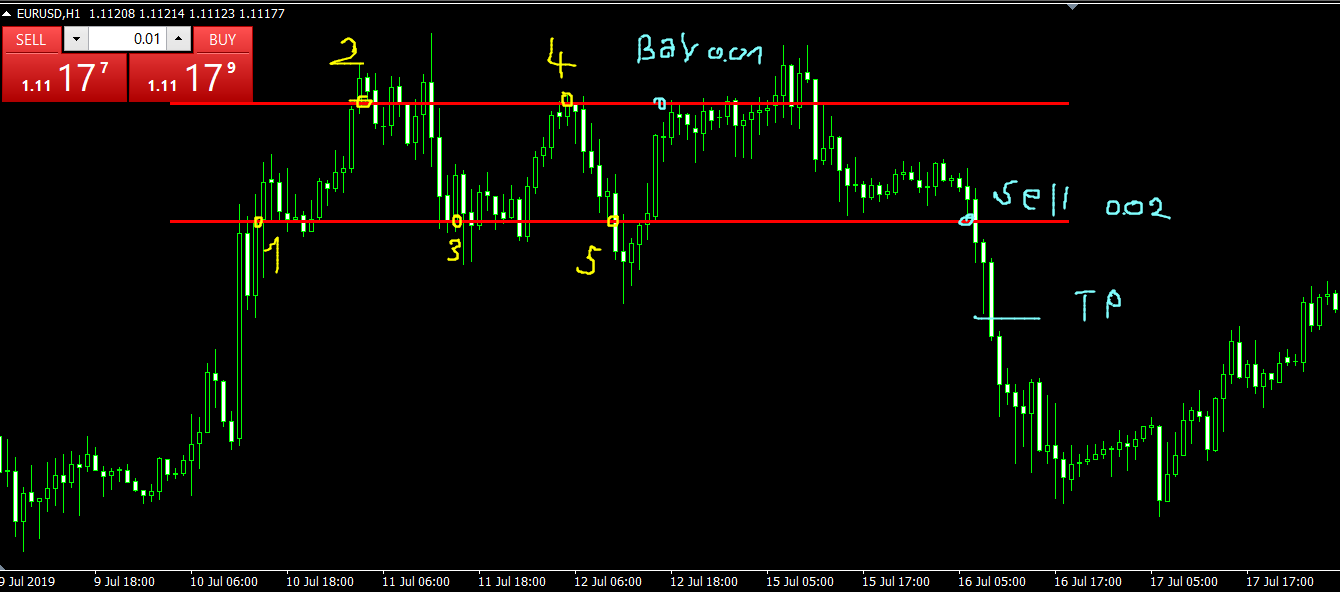
Task: Click the 17 Jul 05:00 time axis label
Action: pyautogui.click(x=1184, y=581)
